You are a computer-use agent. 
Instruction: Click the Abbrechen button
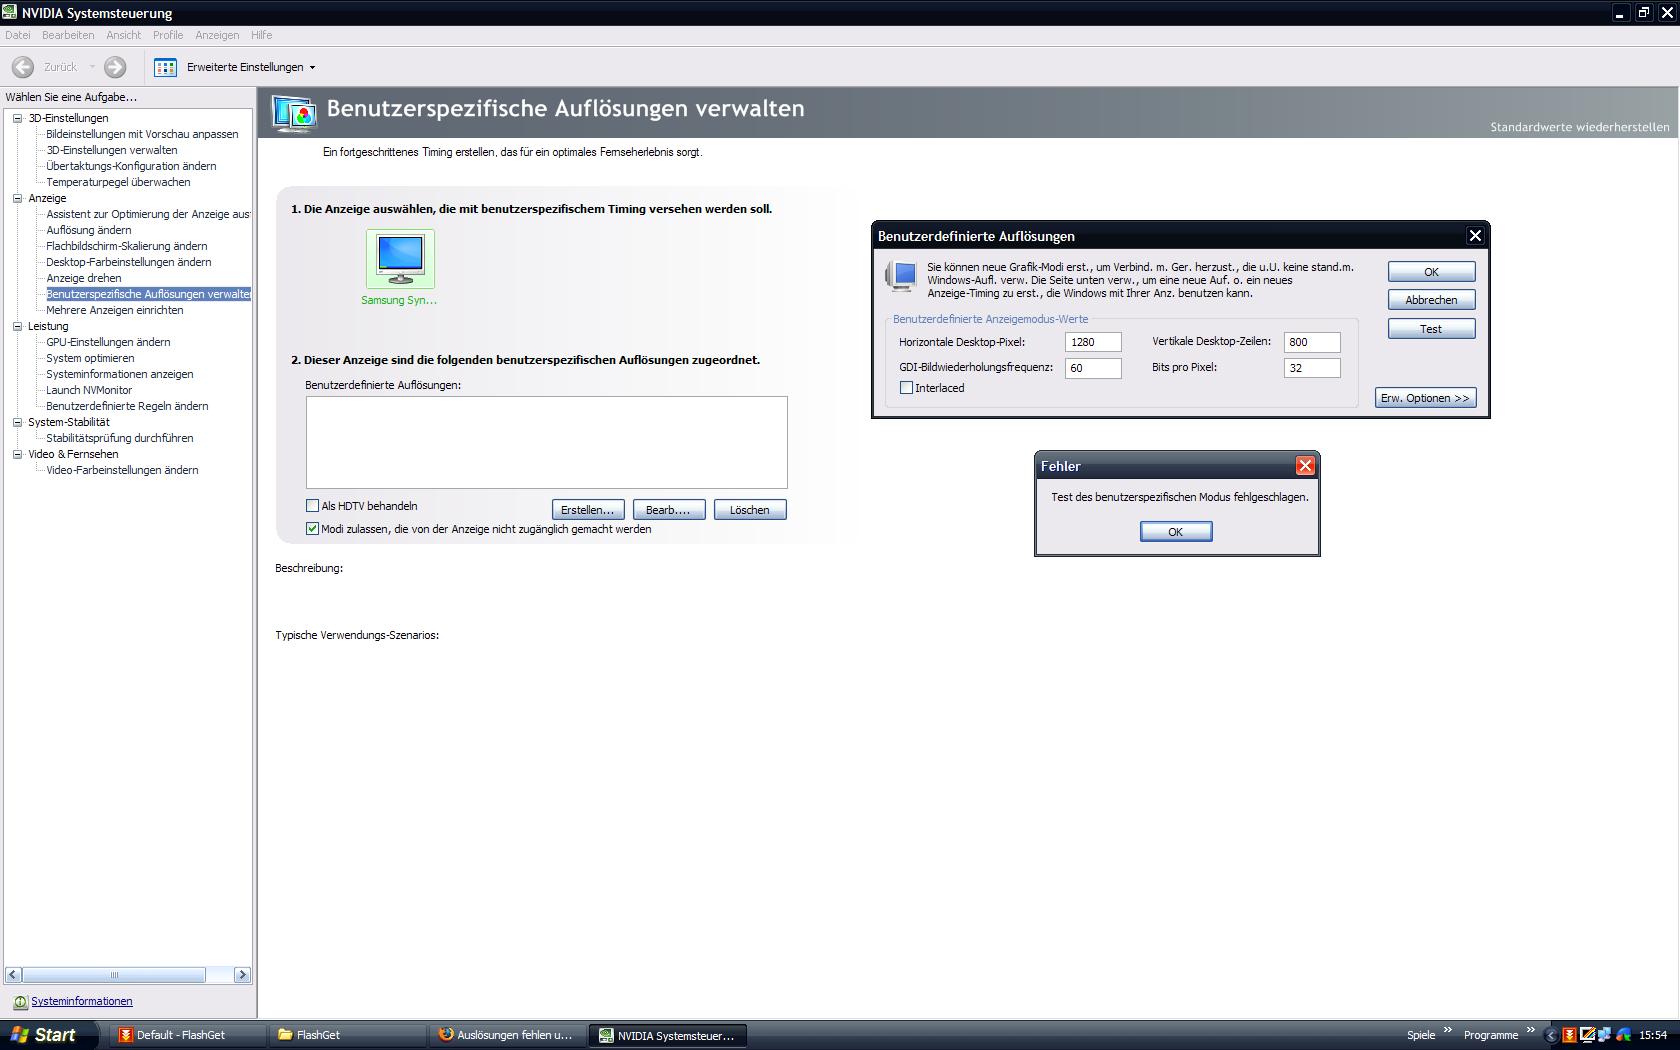pos(1431,300)
